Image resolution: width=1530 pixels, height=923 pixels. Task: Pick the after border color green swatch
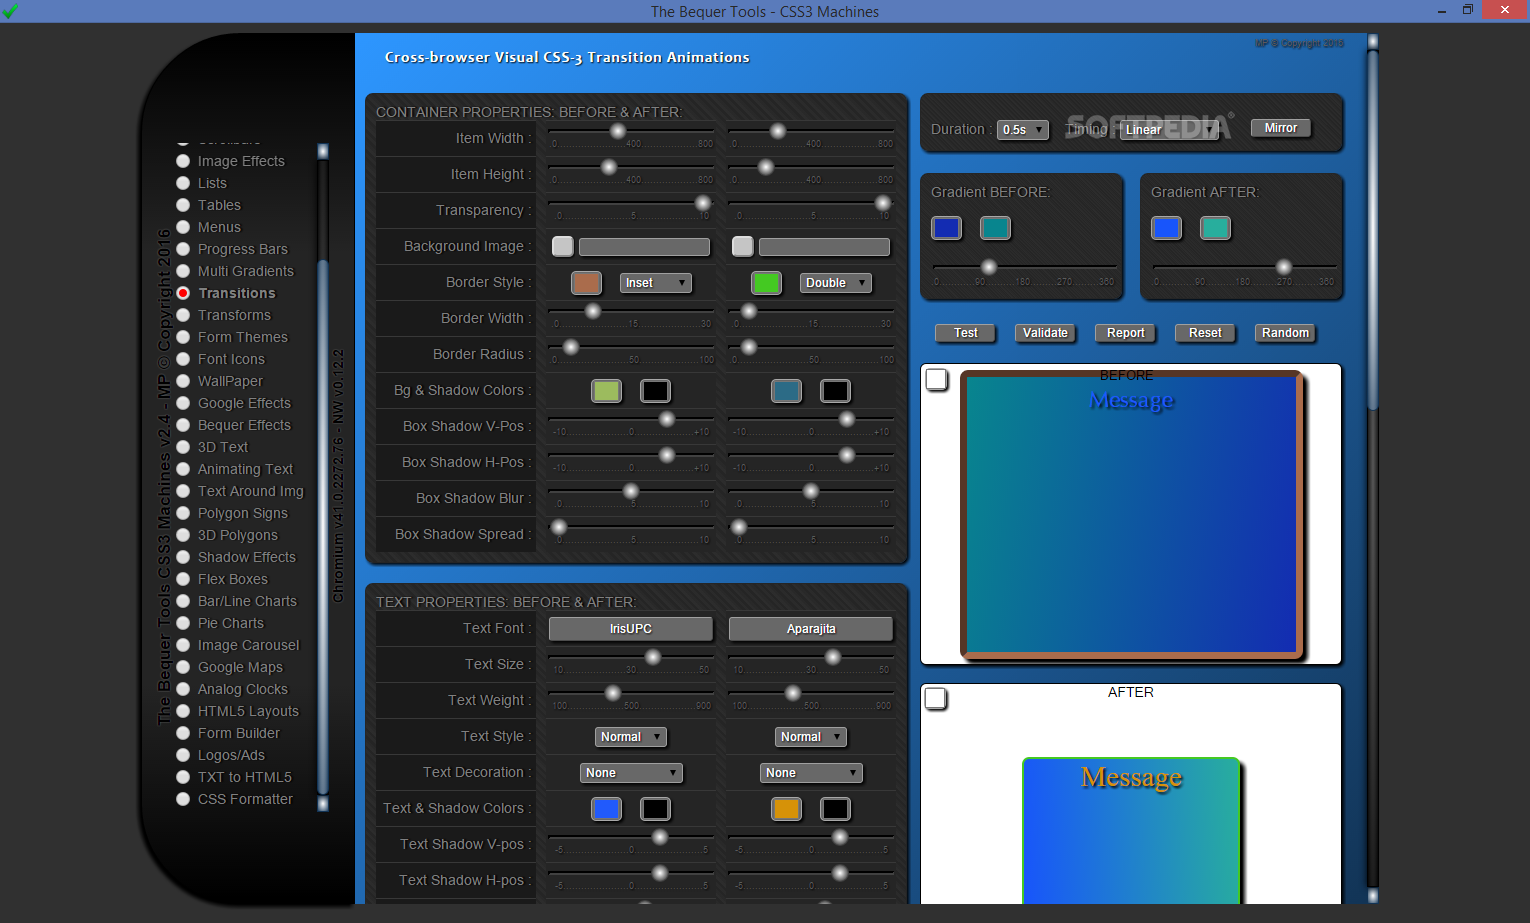[766, 283]
